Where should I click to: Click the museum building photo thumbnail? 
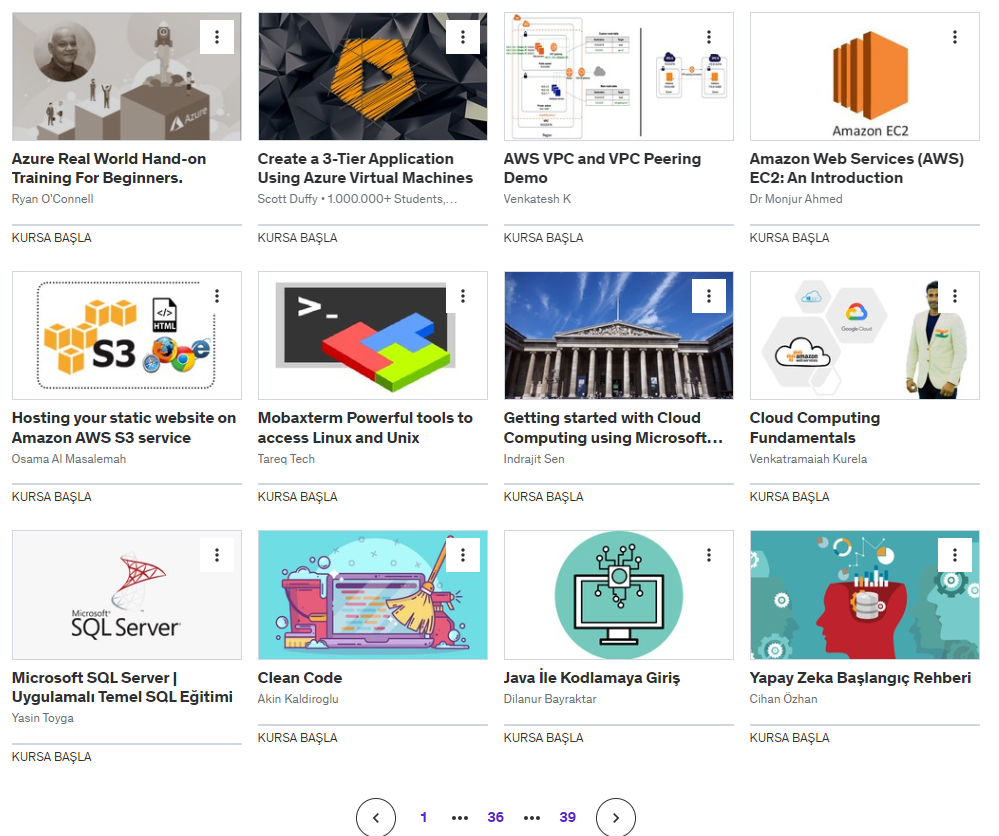pos(619,335)
